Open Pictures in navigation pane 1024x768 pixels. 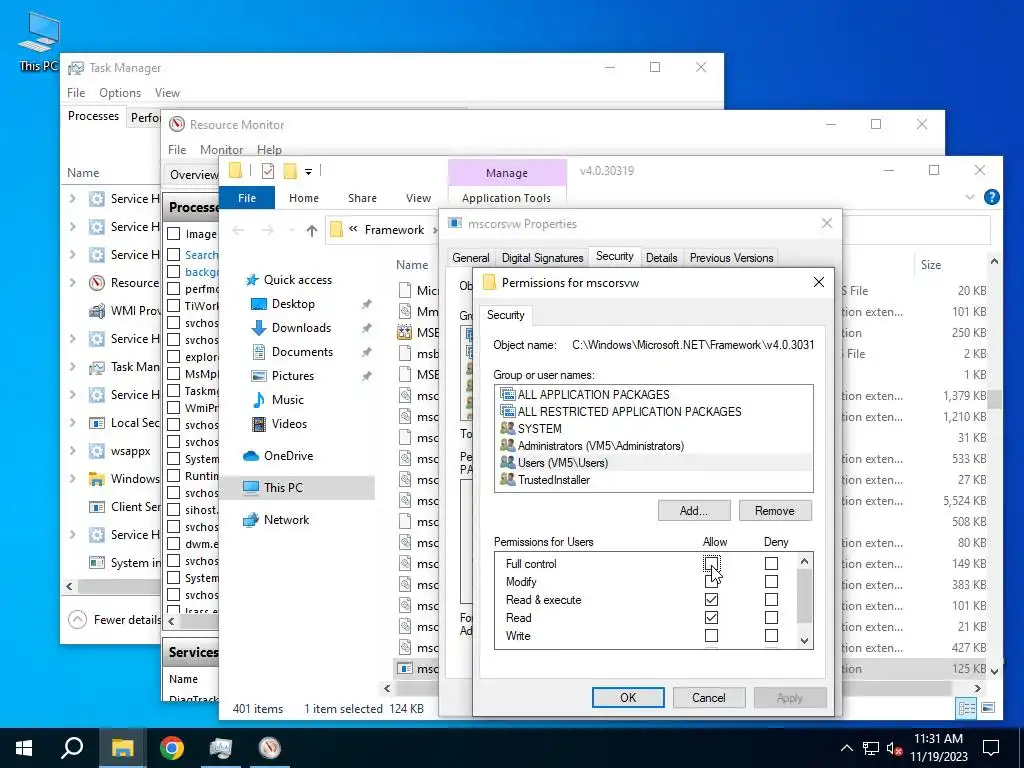(293, 376)
